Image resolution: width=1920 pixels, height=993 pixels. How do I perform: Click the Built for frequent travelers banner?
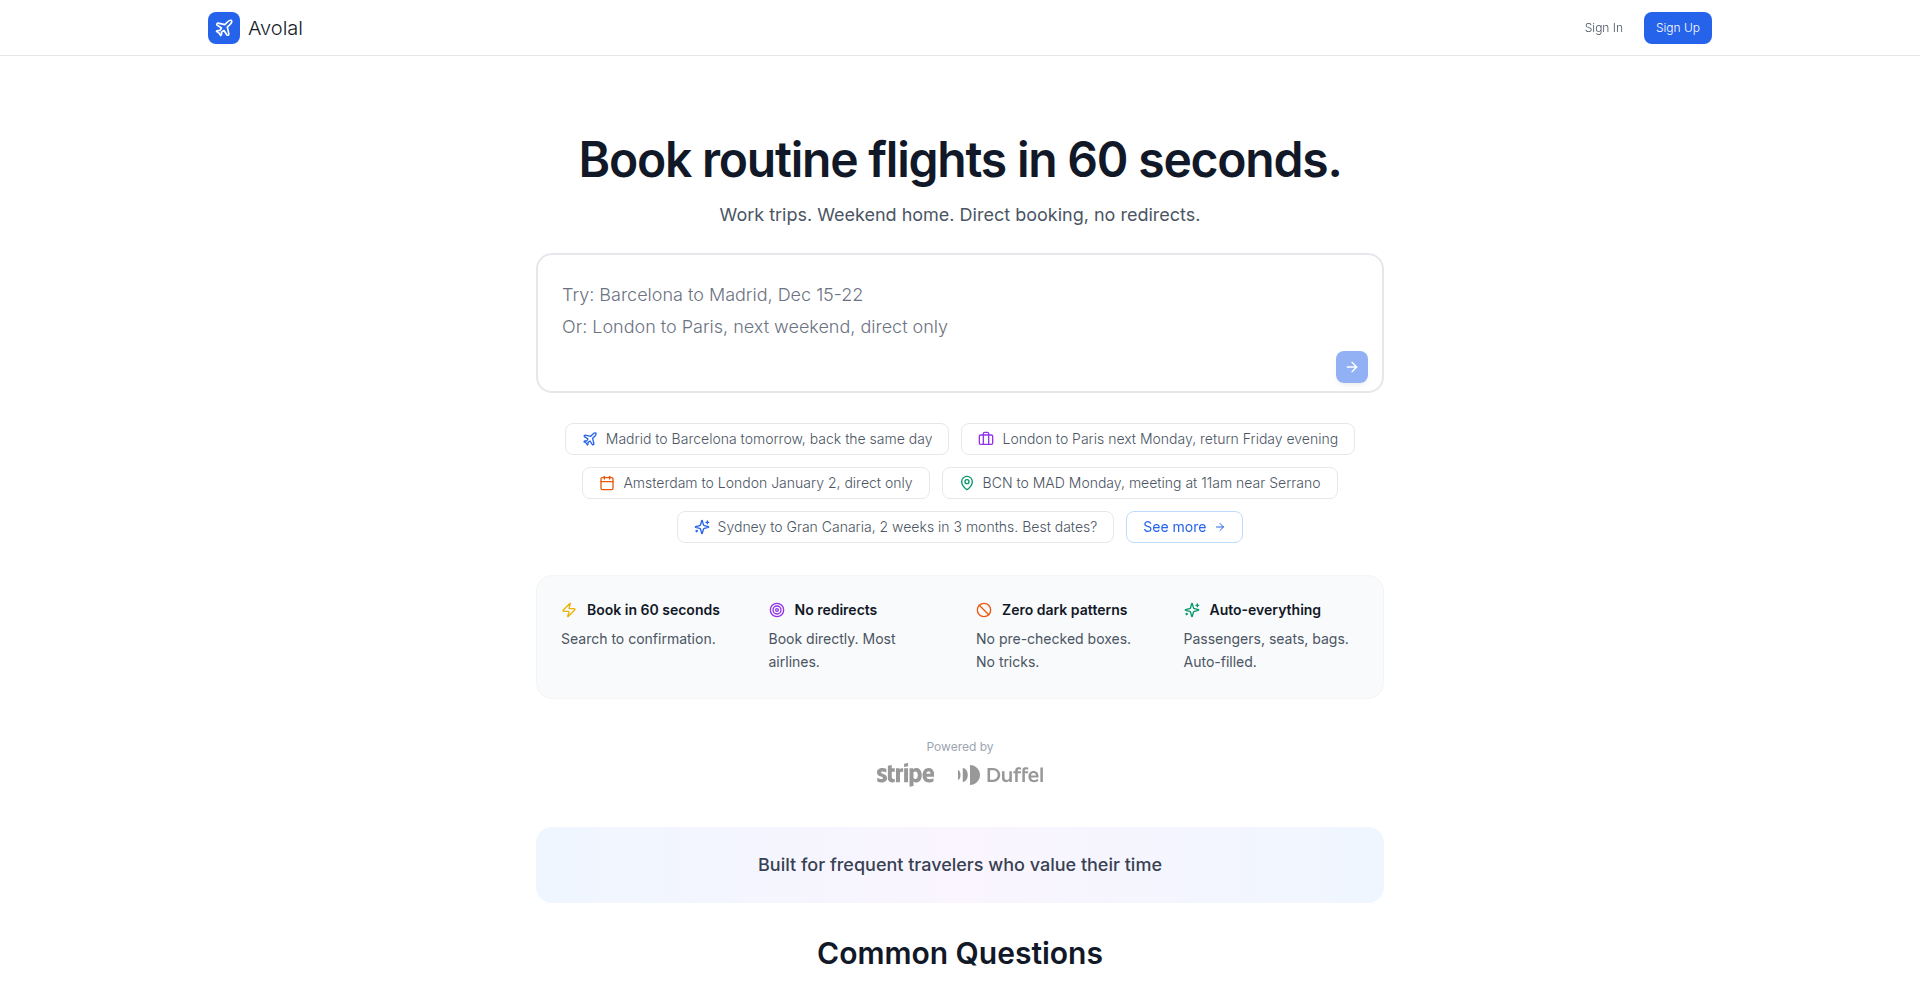960,865
